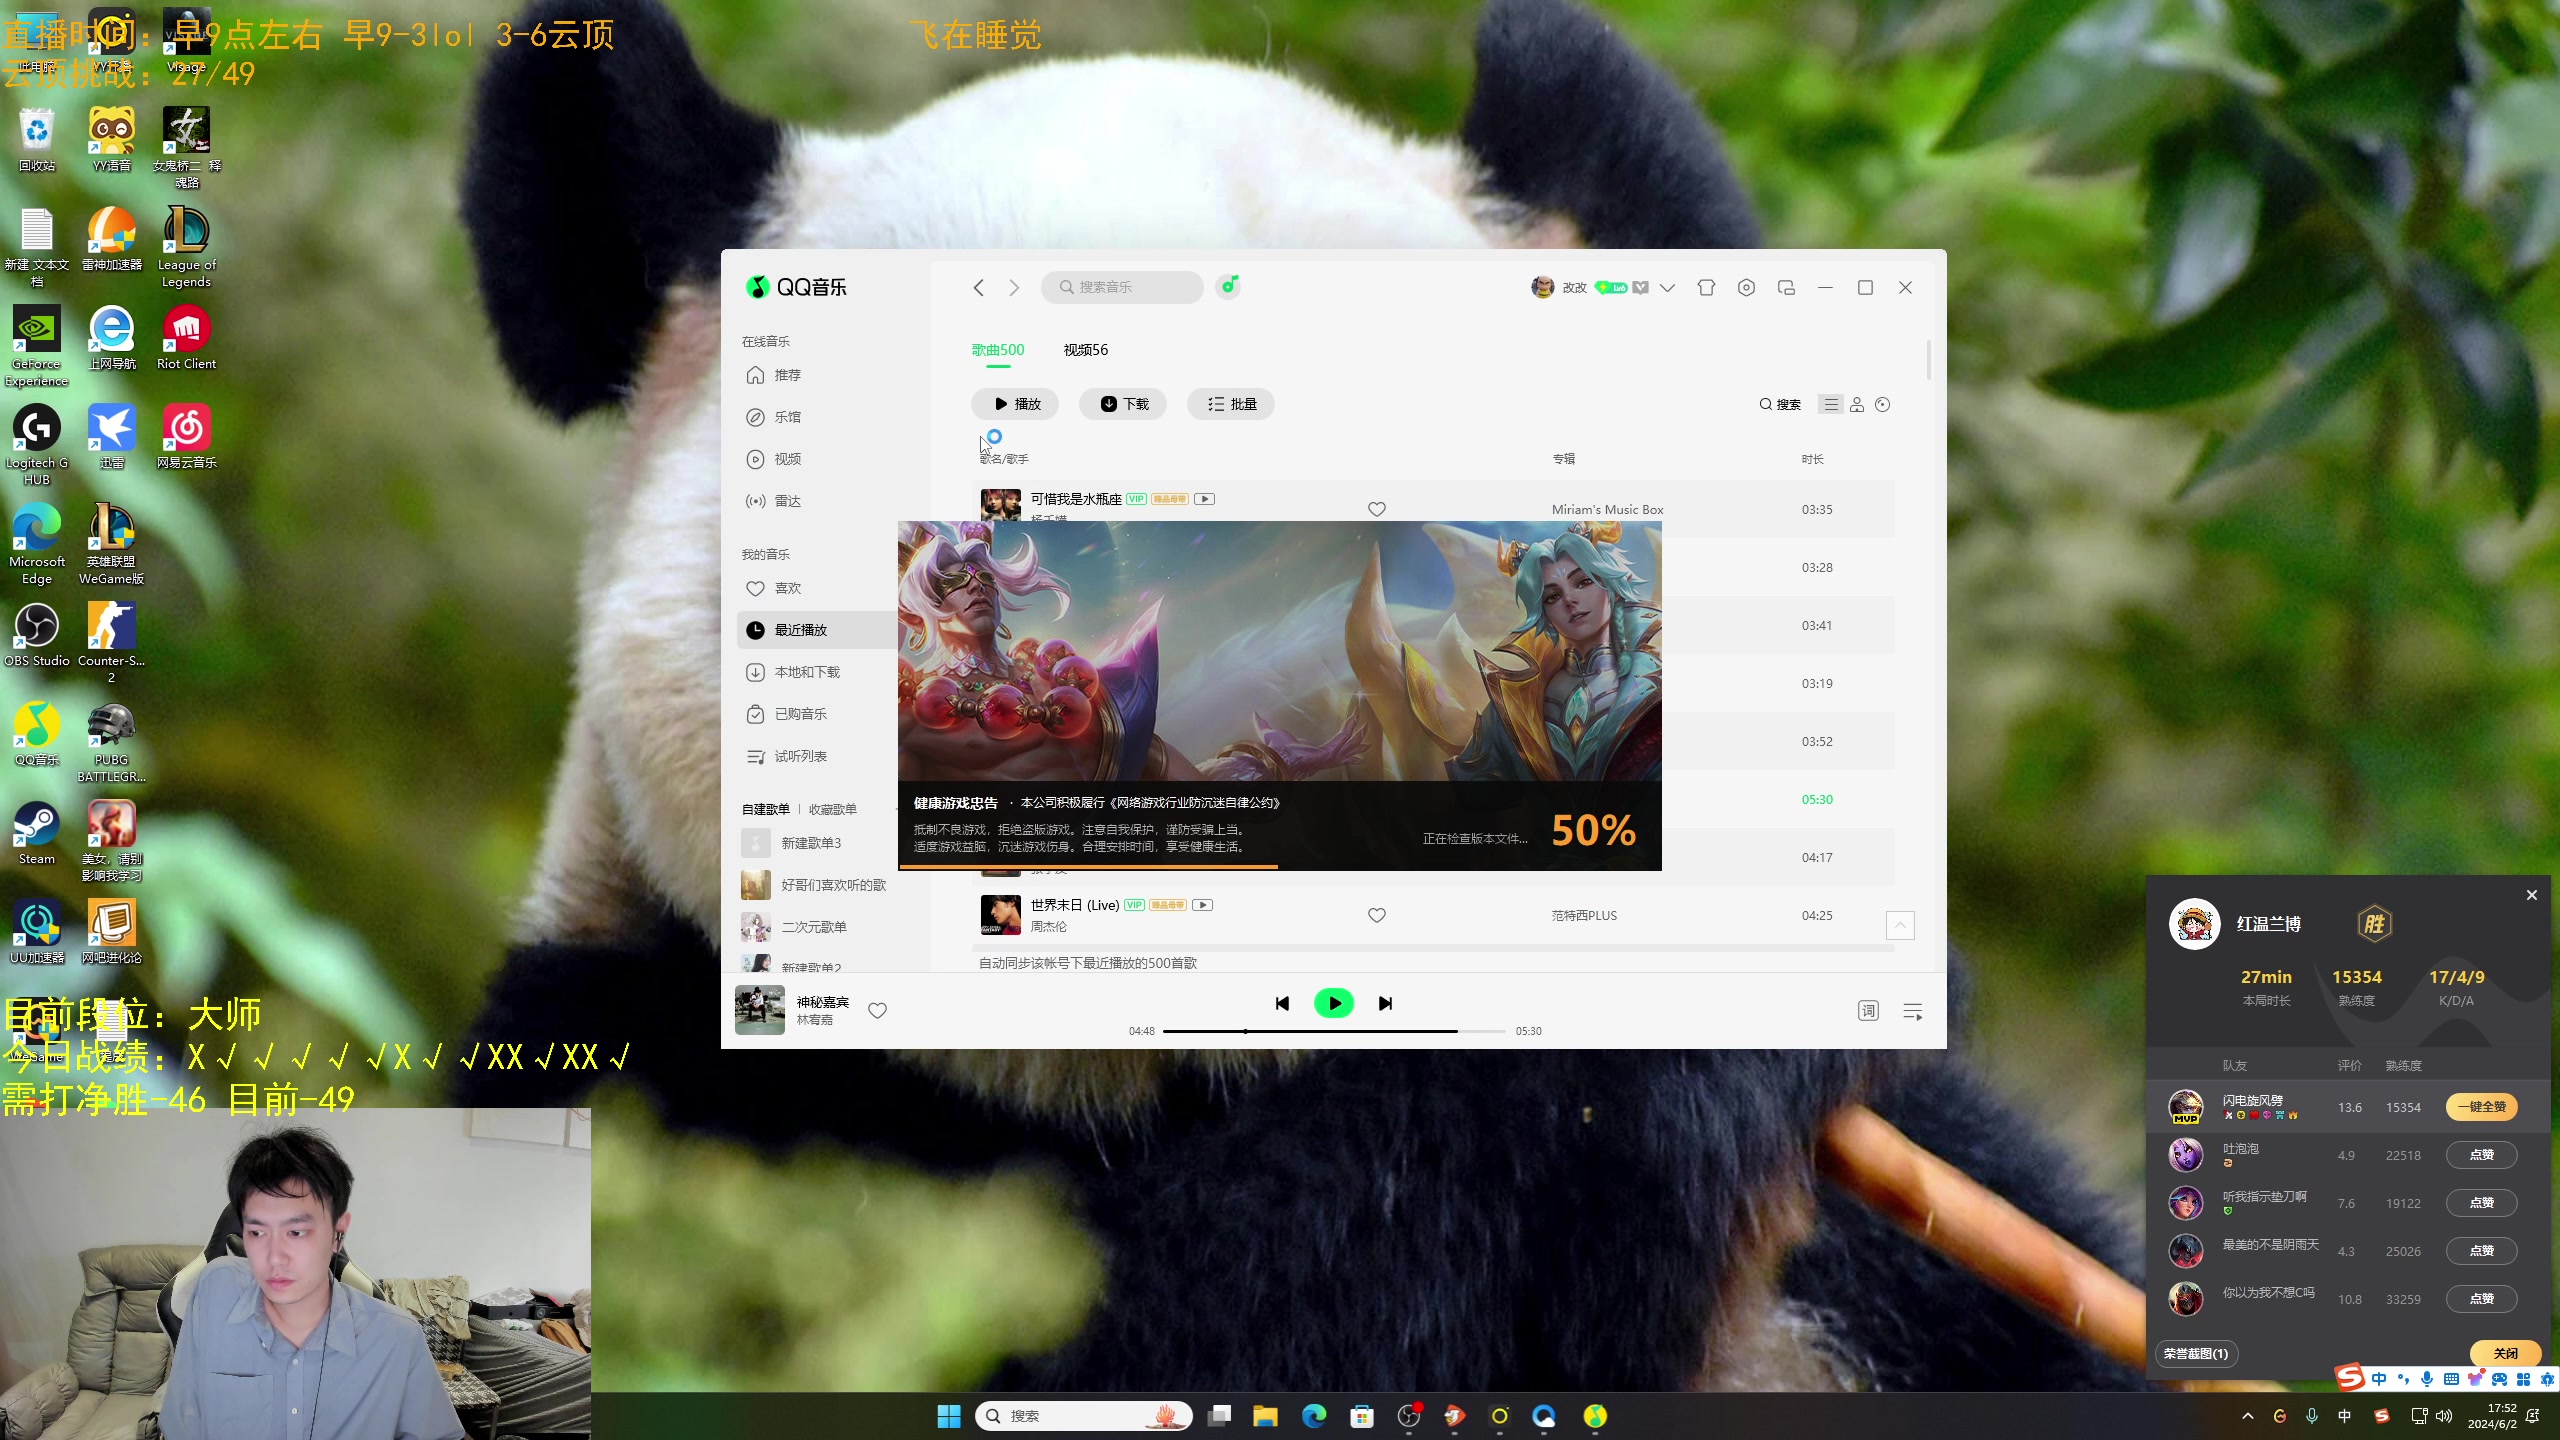Open the Steam desktop icon
2560x1440 pixels.
37,832
